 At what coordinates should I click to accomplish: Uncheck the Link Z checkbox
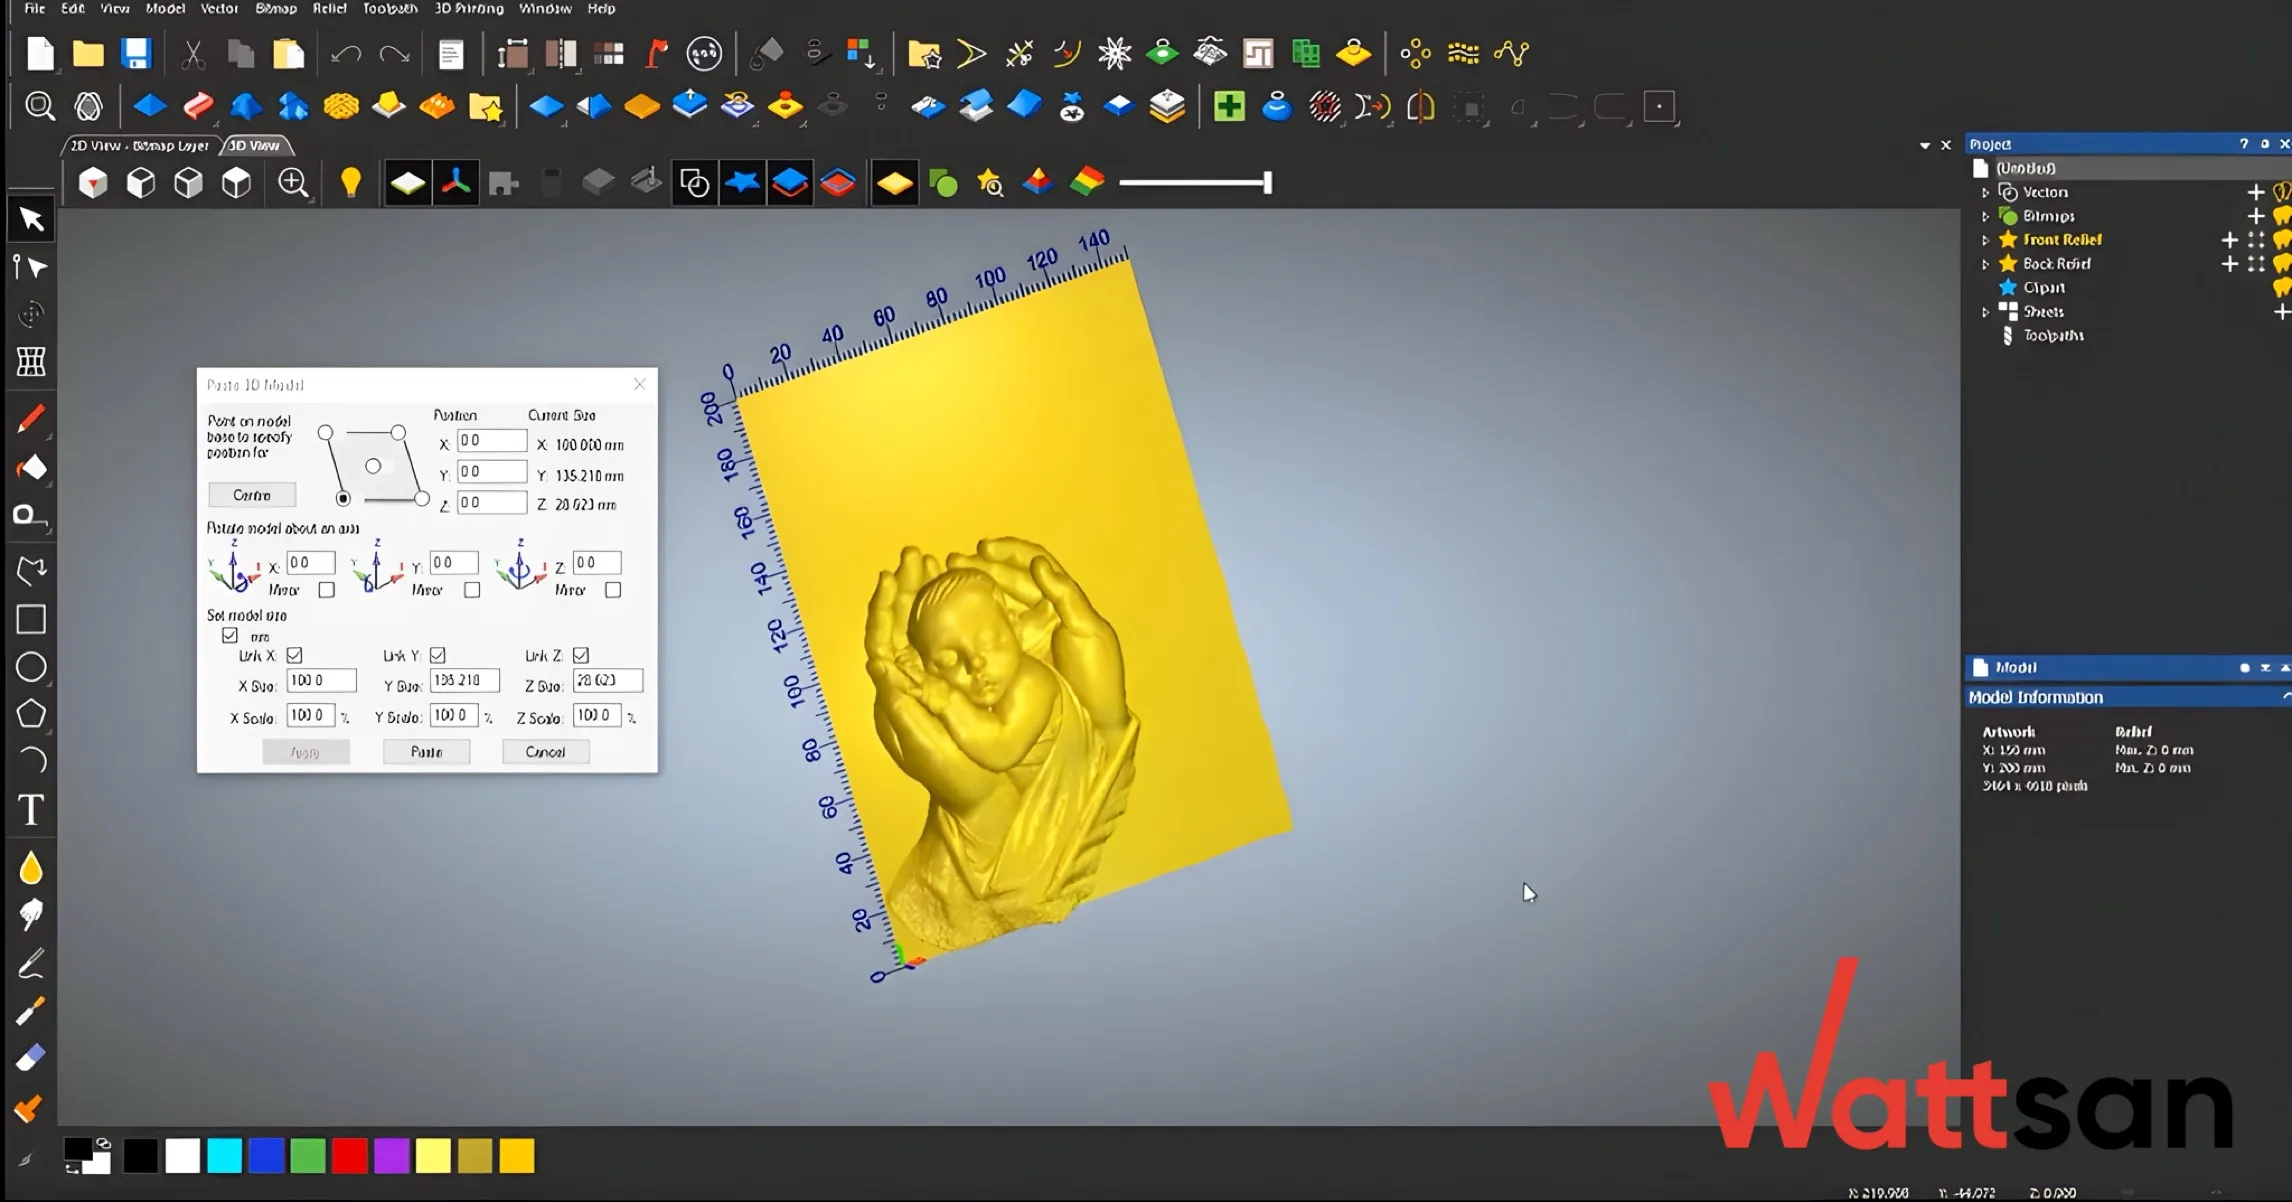click(581, 655)
